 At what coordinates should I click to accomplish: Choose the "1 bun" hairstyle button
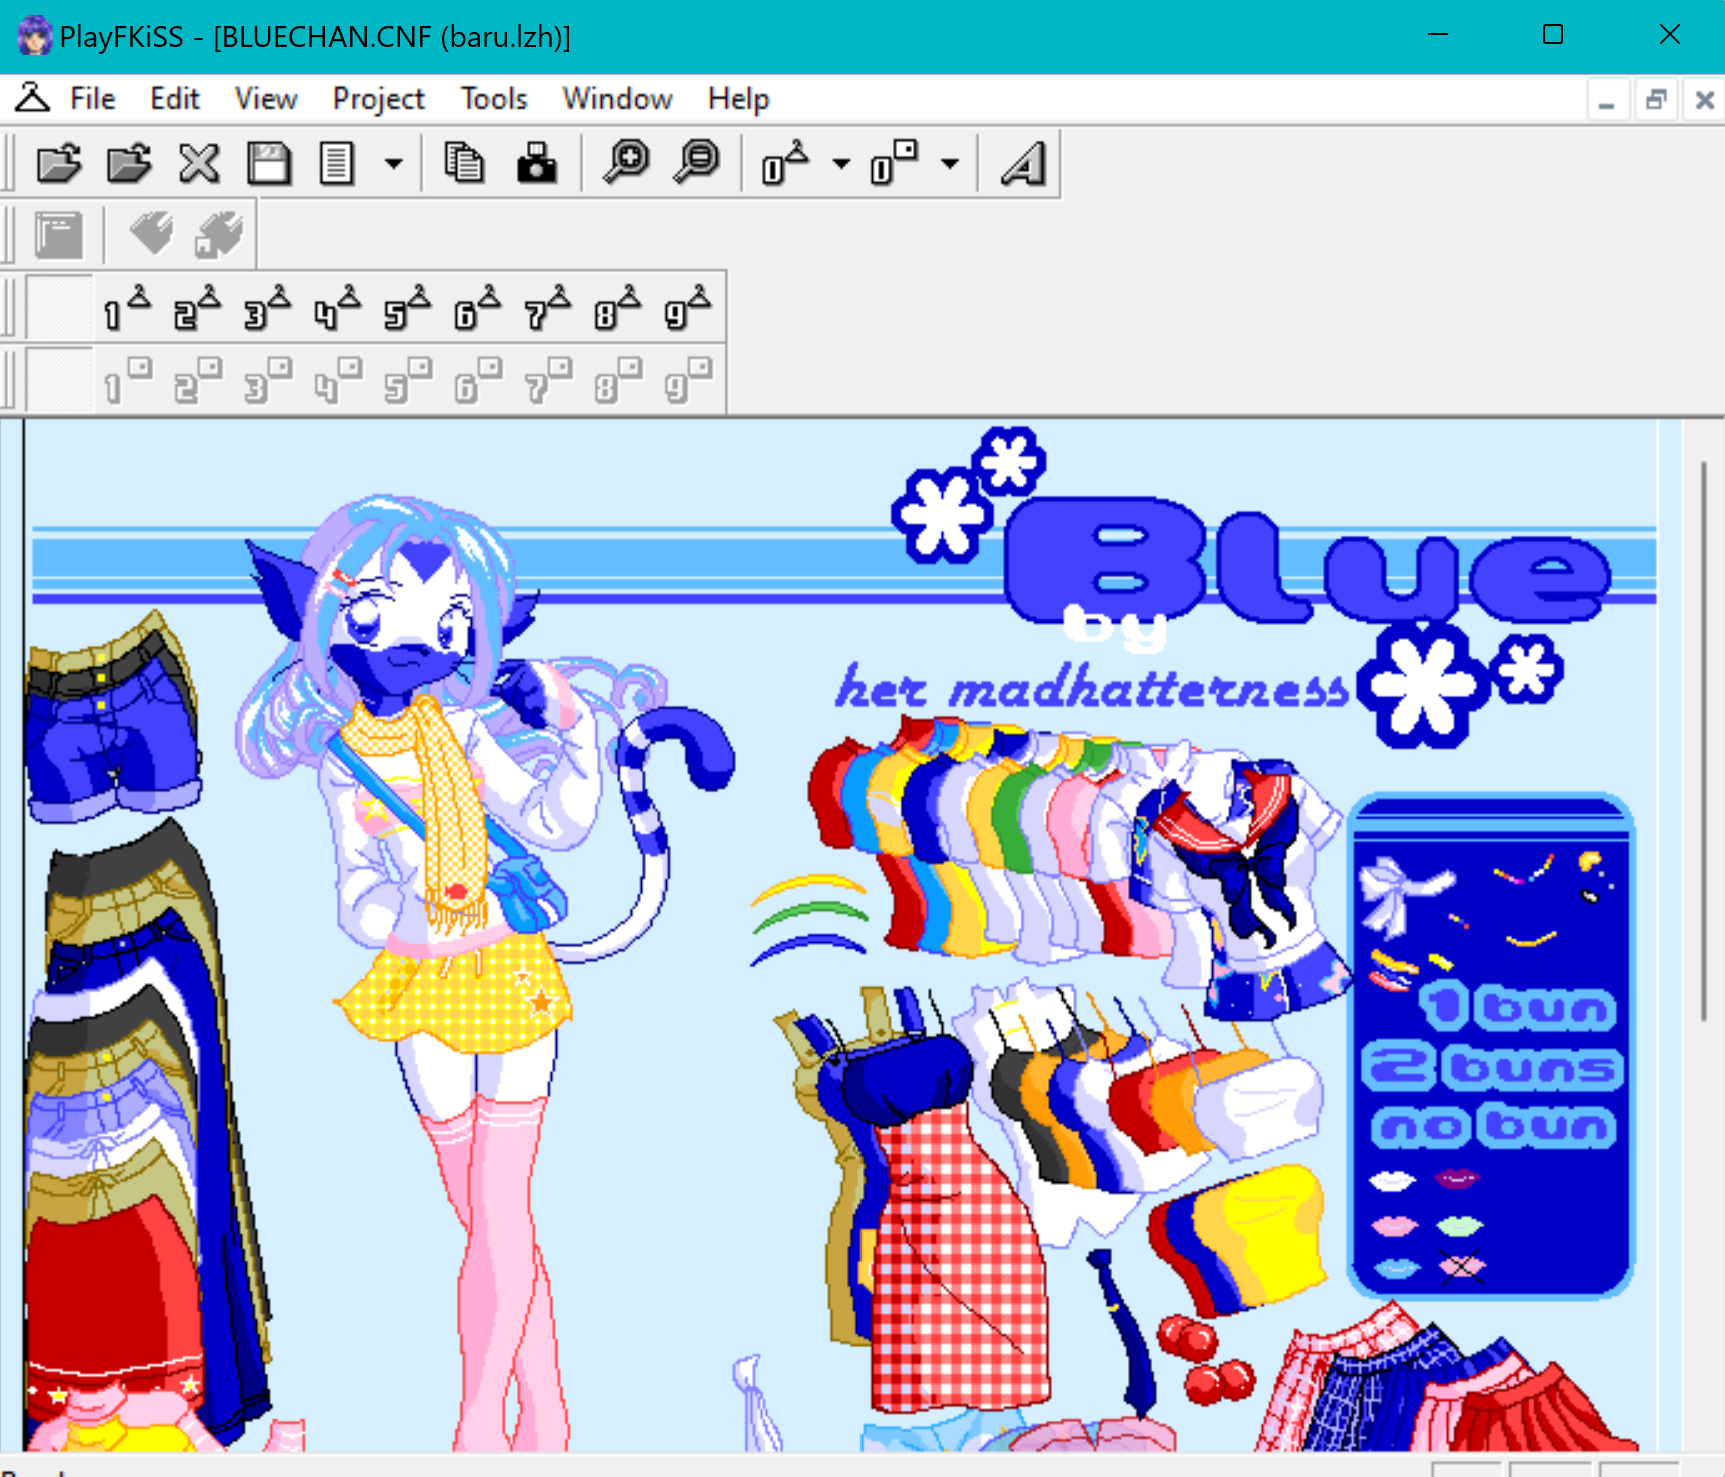point(1516,1008)
